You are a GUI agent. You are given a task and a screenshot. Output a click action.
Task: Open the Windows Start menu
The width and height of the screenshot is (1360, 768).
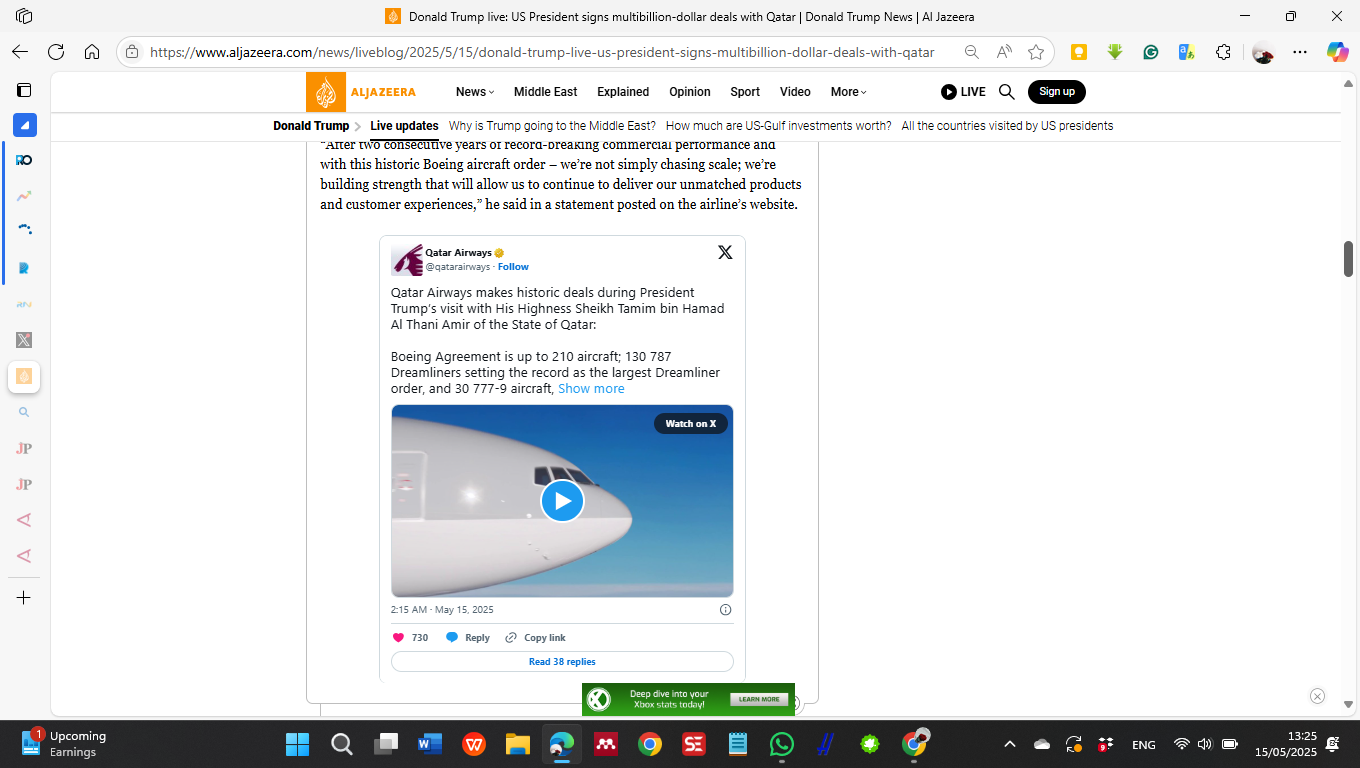click(297, 744)
